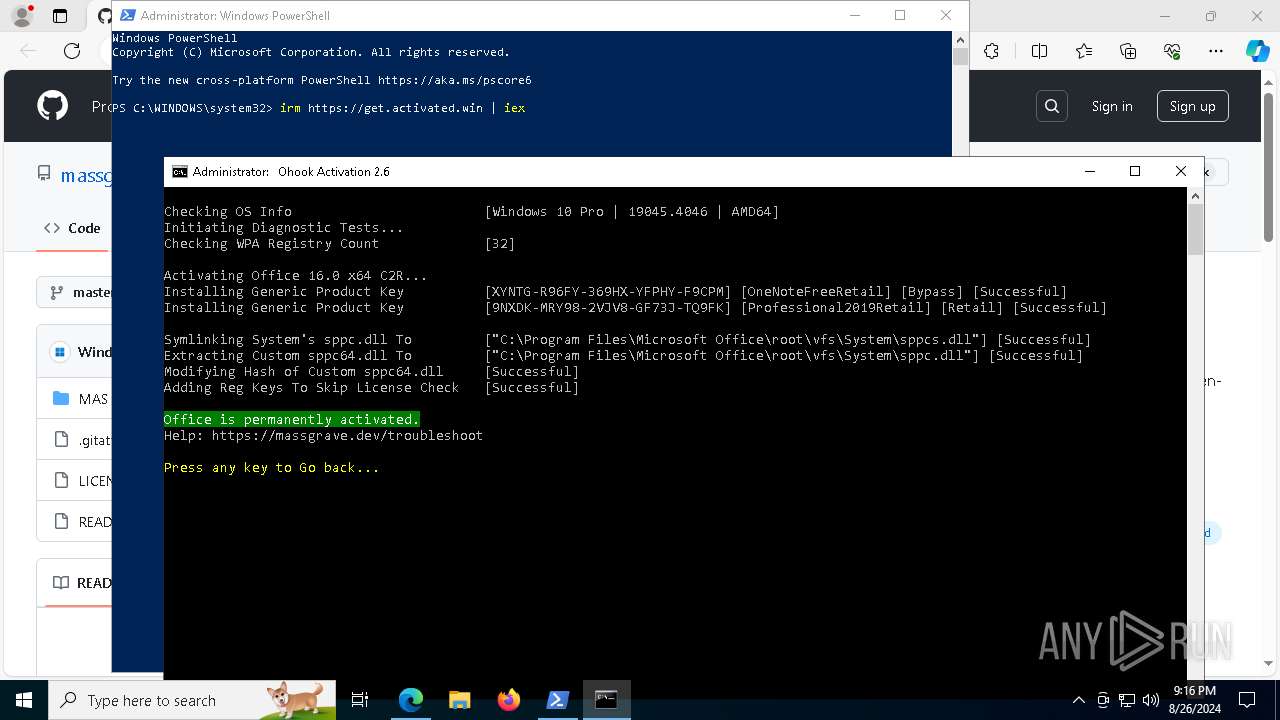
Task: Click 'Press any key to Go back...' text
Action: tap(272, 467)
